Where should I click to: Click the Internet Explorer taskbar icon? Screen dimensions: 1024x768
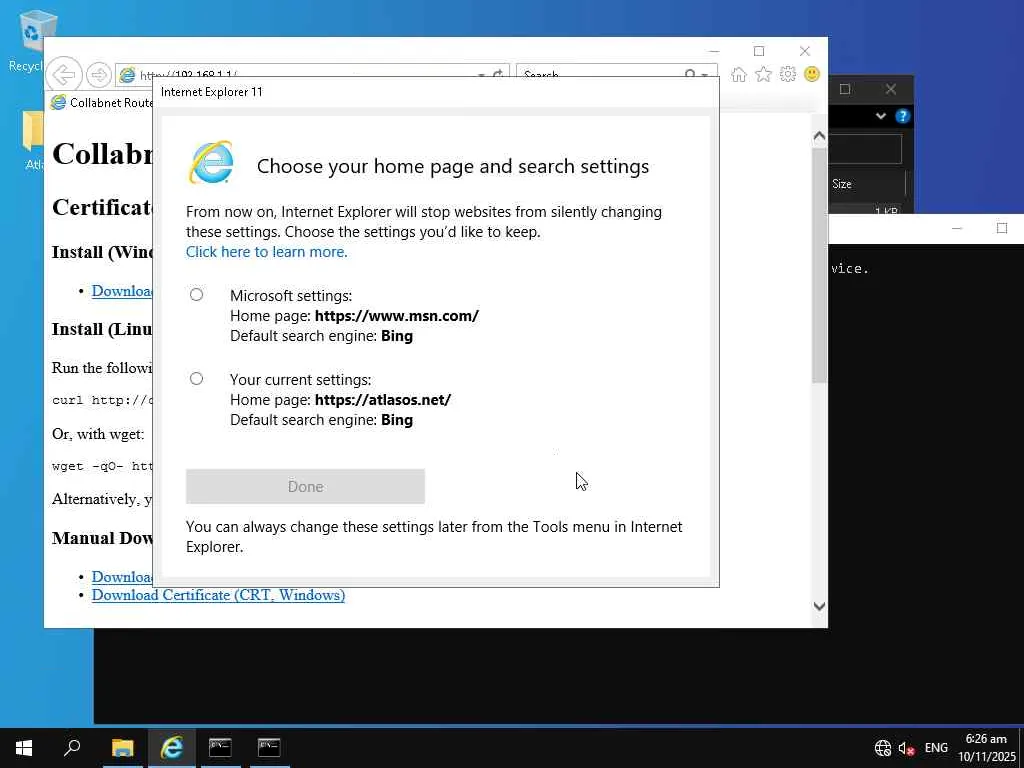pos(171,748)
